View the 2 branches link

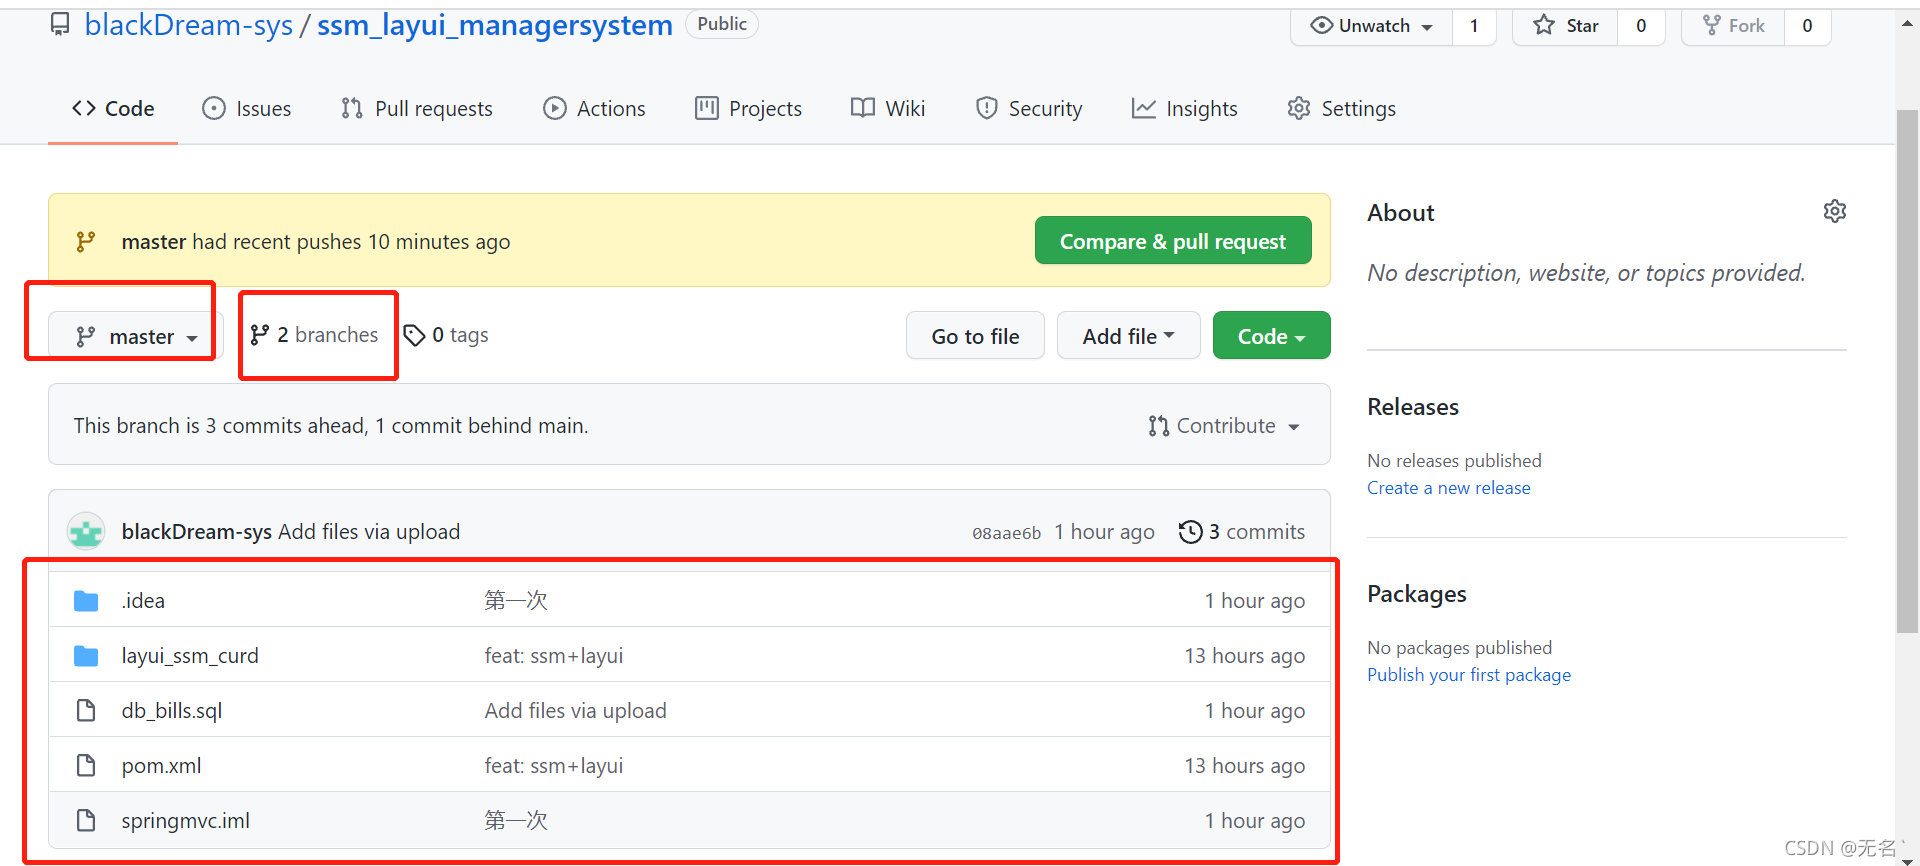314,335
